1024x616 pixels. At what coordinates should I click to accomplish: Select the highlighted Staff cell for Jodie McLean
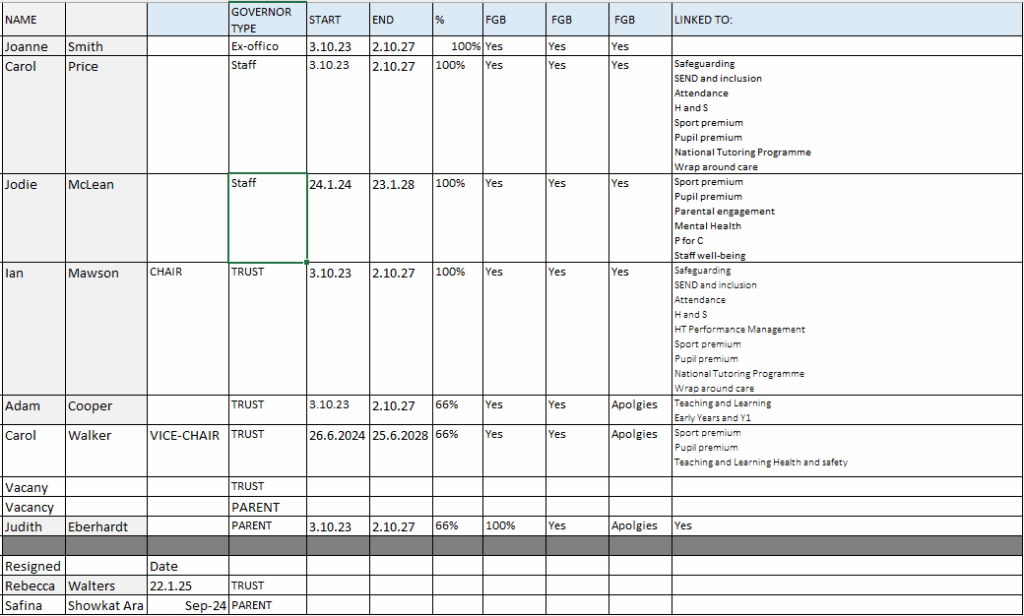tap(267, 218)
